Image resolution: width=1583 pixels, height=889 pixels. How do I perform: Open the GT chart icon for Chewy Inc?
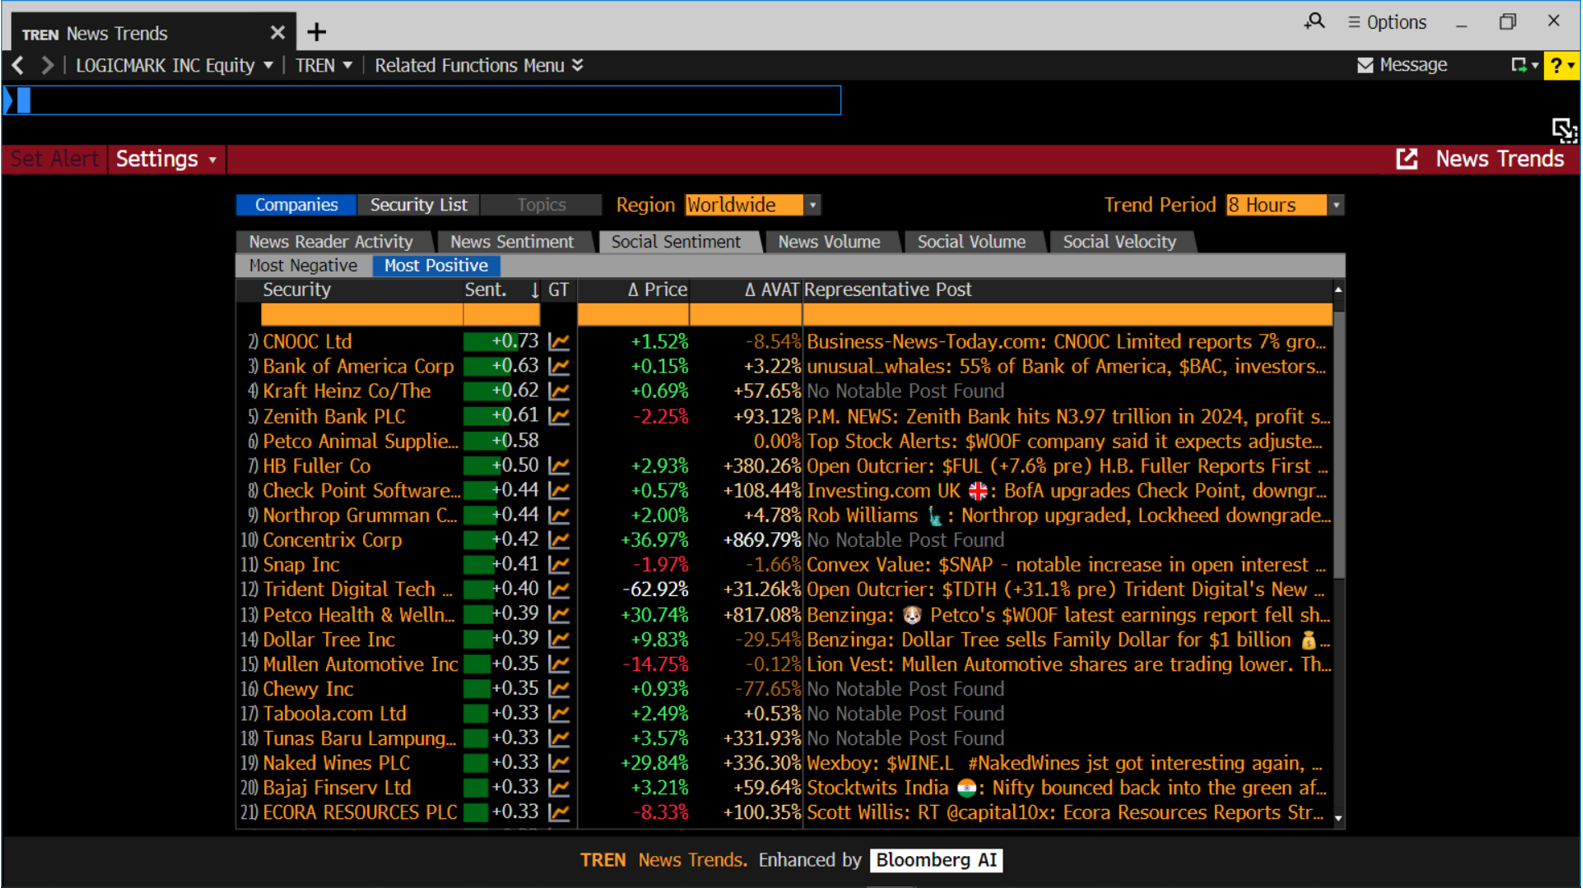tap(559, 689)
